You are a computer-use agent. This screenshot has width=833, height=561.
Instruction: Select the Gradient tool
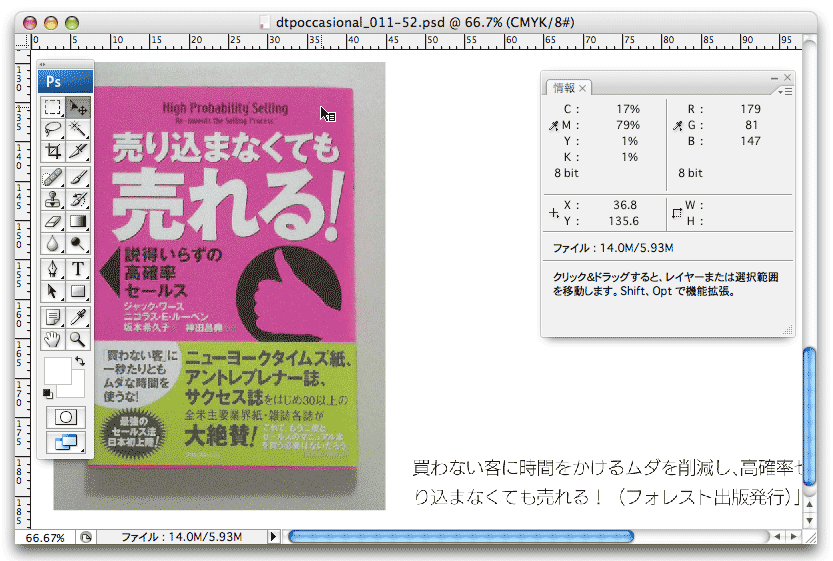click(x=78, y=221)
